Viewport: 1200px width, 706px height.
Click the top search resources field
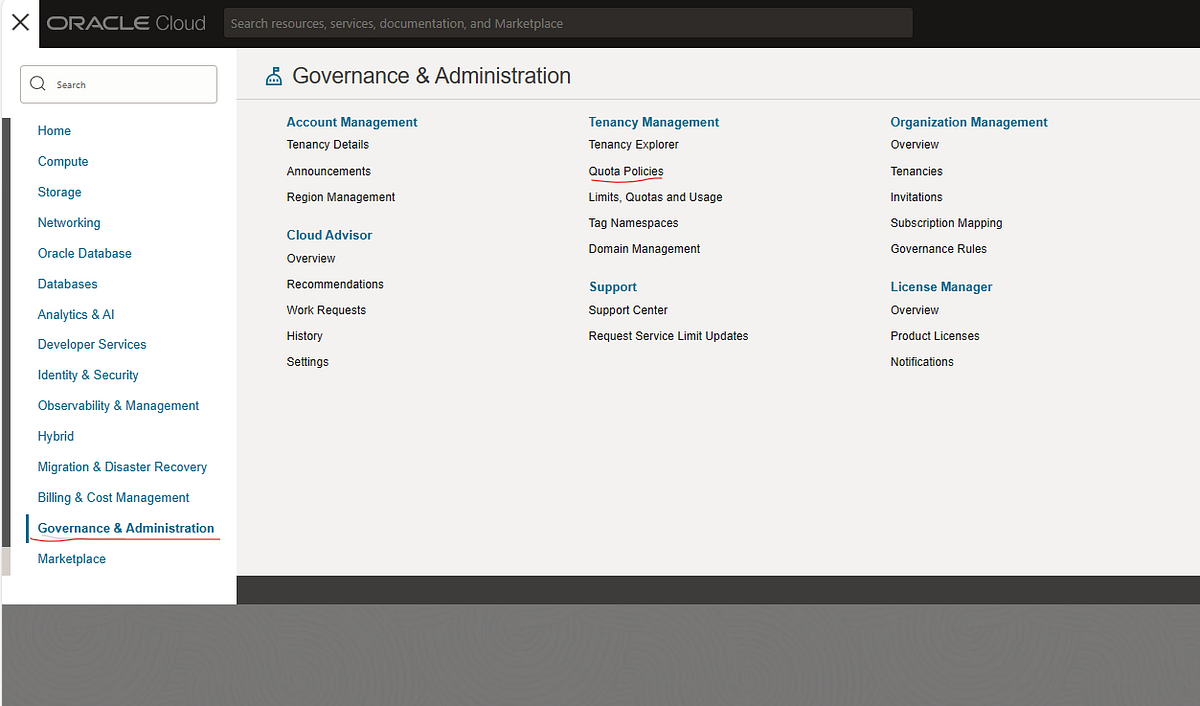(x=568, y=22)
